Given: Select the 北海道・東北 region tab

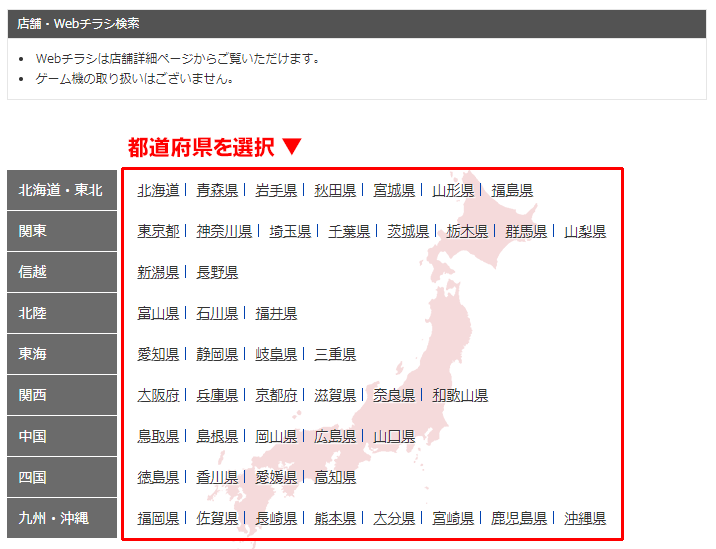Looking at the screenshot, I should click(x=62, y=190).
